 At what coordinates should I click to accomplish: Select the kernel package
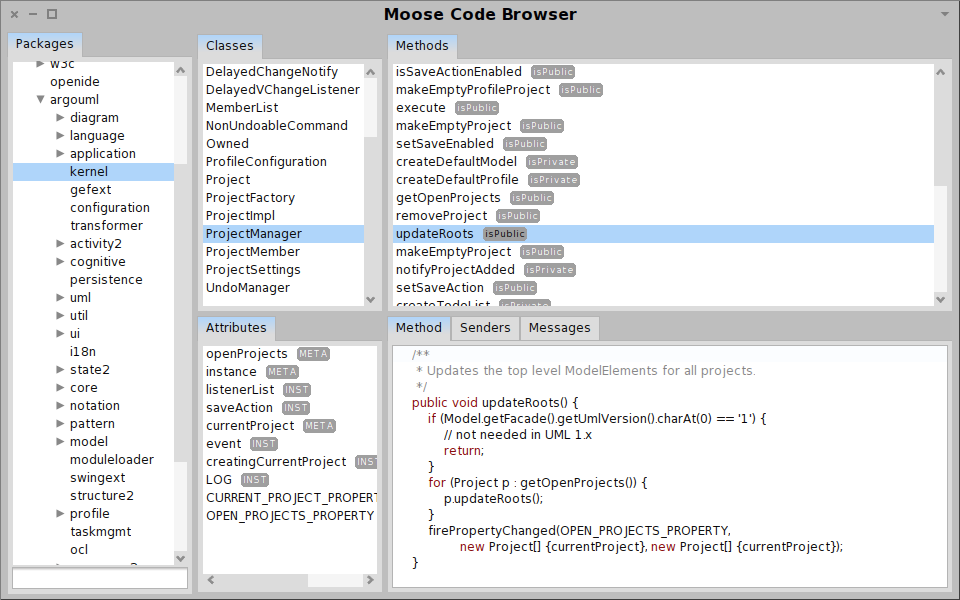(94, 171)
